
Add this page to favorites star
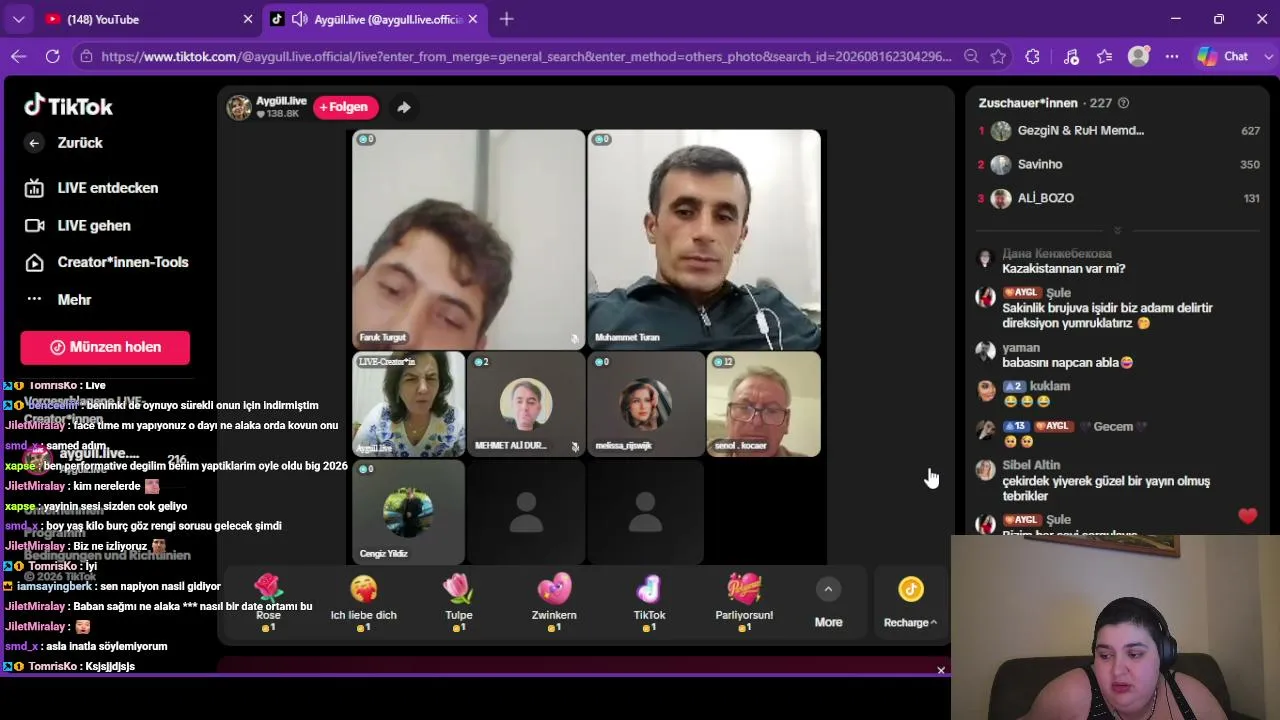[998, 57]
